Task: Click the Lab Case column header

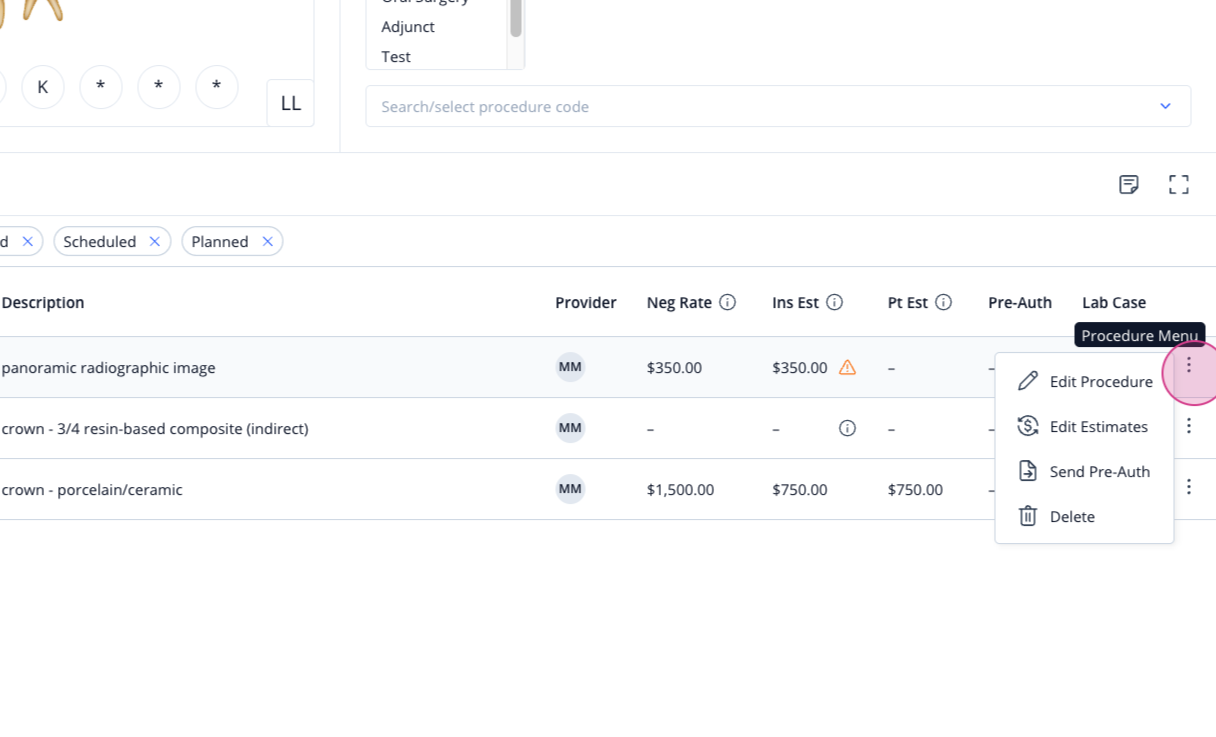Action: pos(1114,302)
